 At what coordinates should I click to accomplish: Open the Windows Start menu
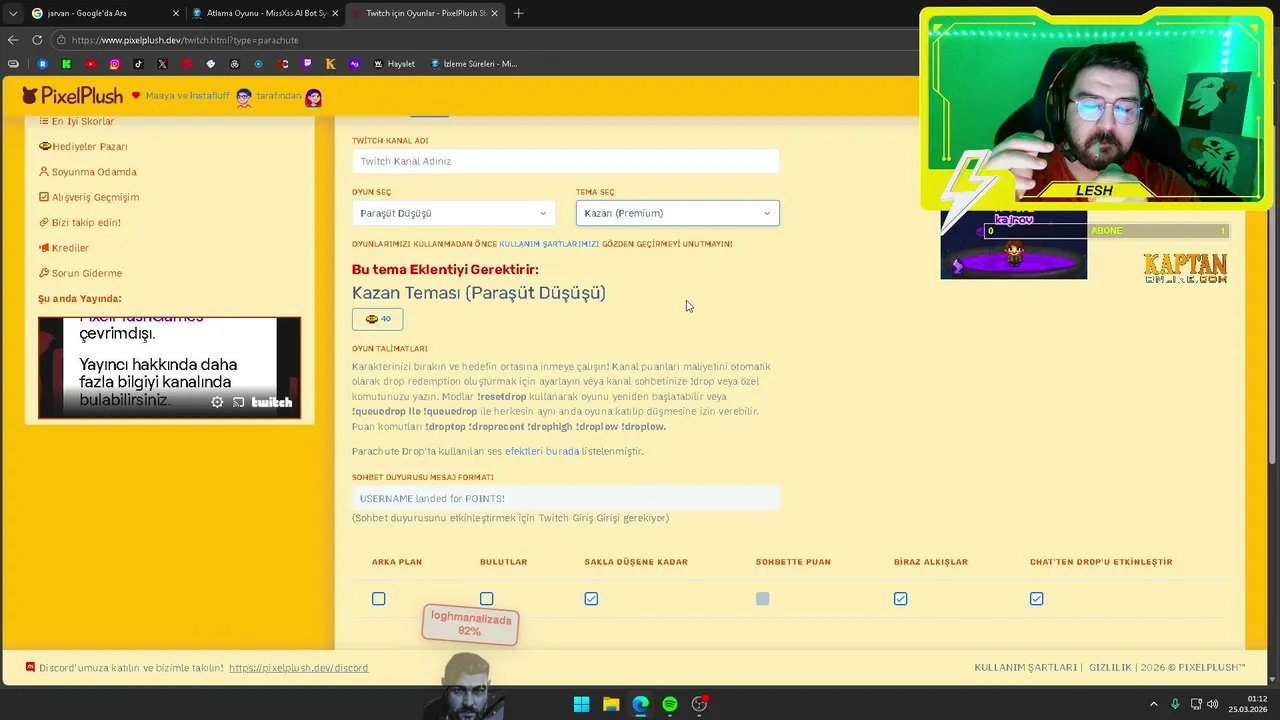click(581, 704)
